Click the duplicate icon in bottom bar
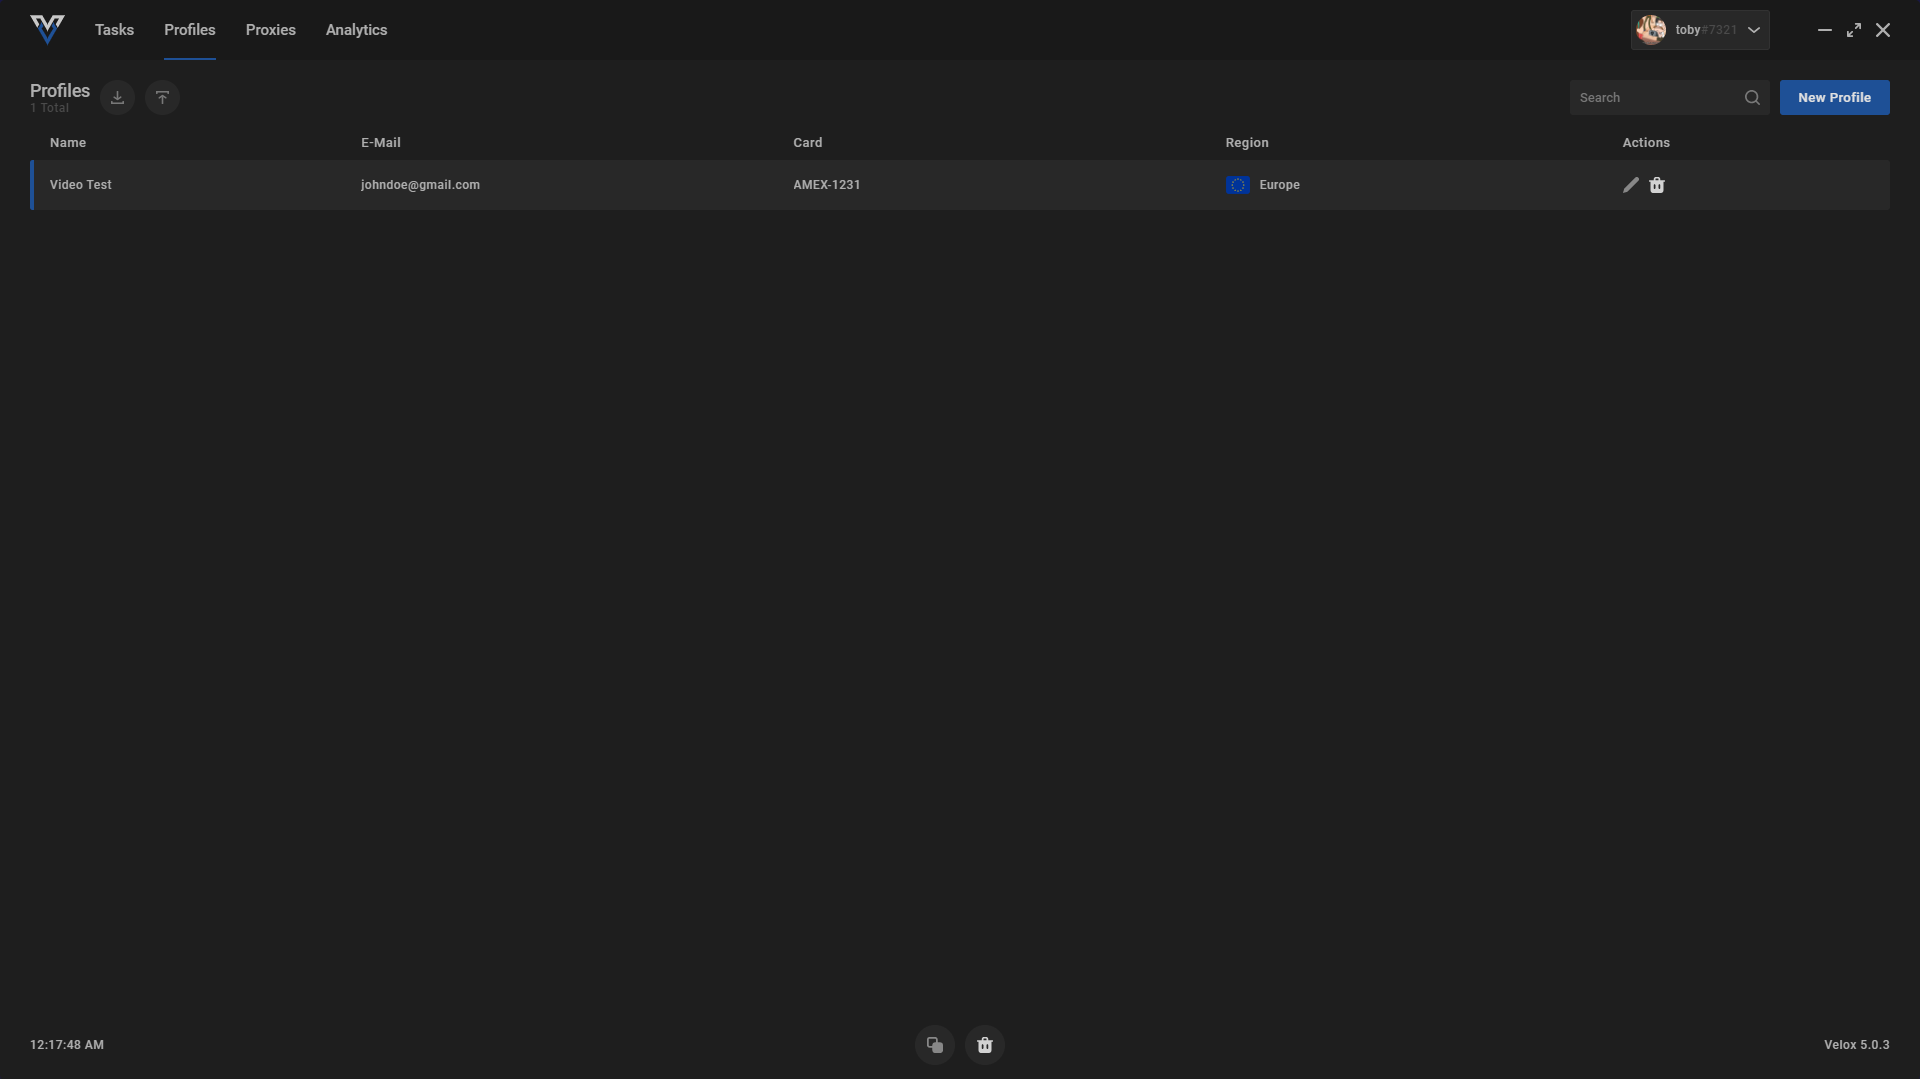 click(934, 1045)
